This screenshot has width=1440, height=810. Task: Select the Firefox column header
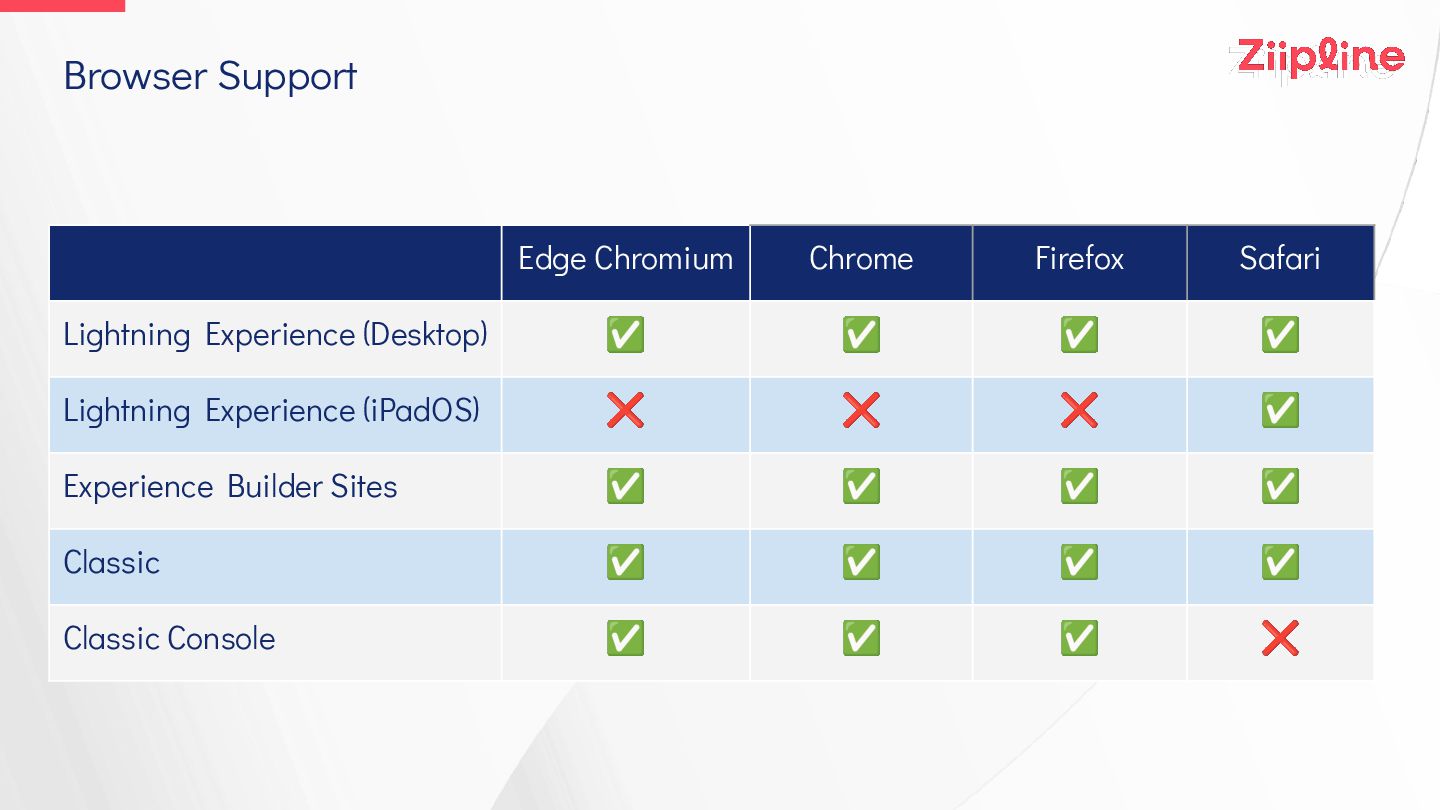(x=1079, y=259)
